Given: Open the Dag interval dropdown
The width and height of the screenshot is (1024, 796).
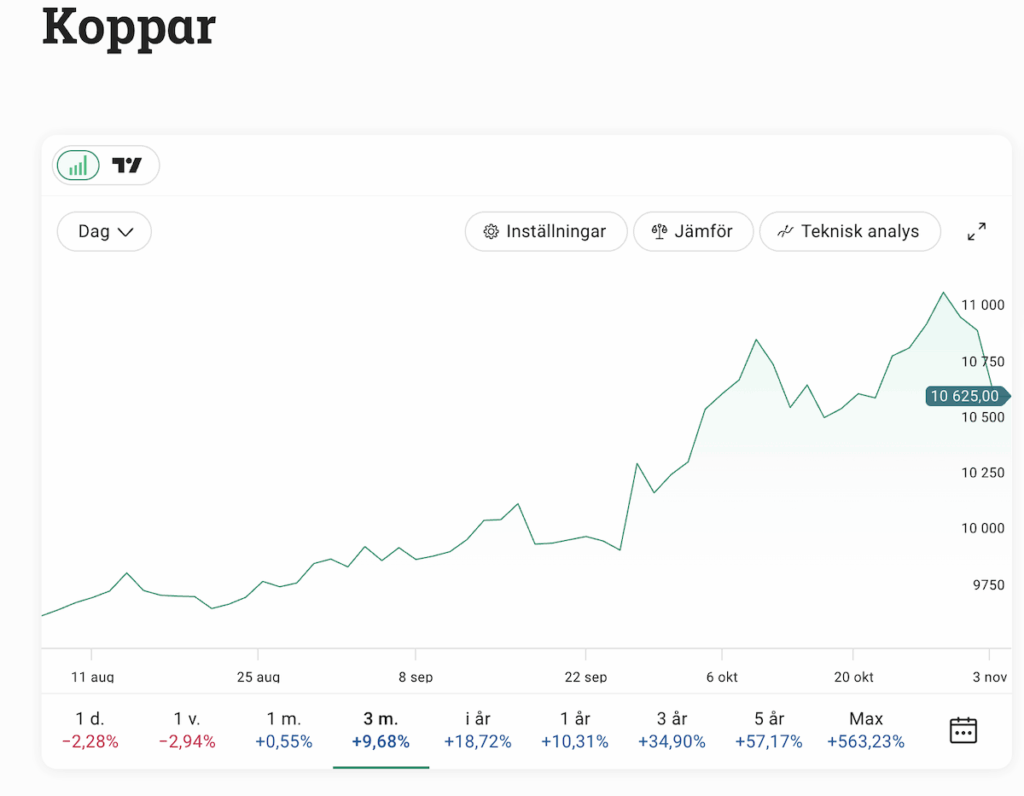Looking at the screenshot, I should (x=104, y=231).
